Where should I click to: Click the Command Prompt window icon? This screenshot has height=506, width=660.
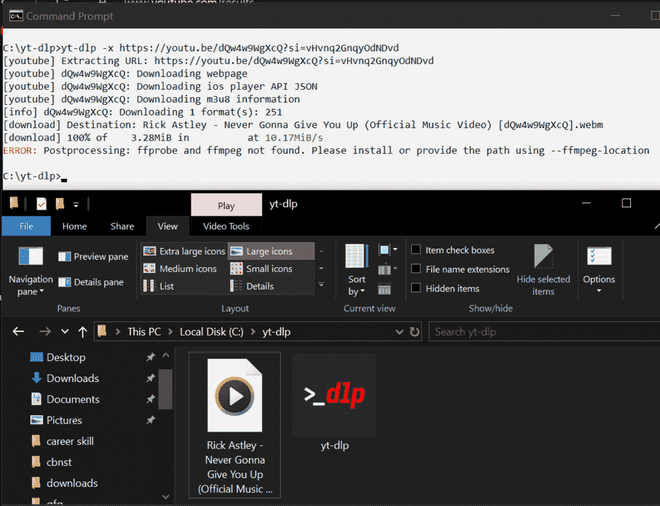[16, 16]
